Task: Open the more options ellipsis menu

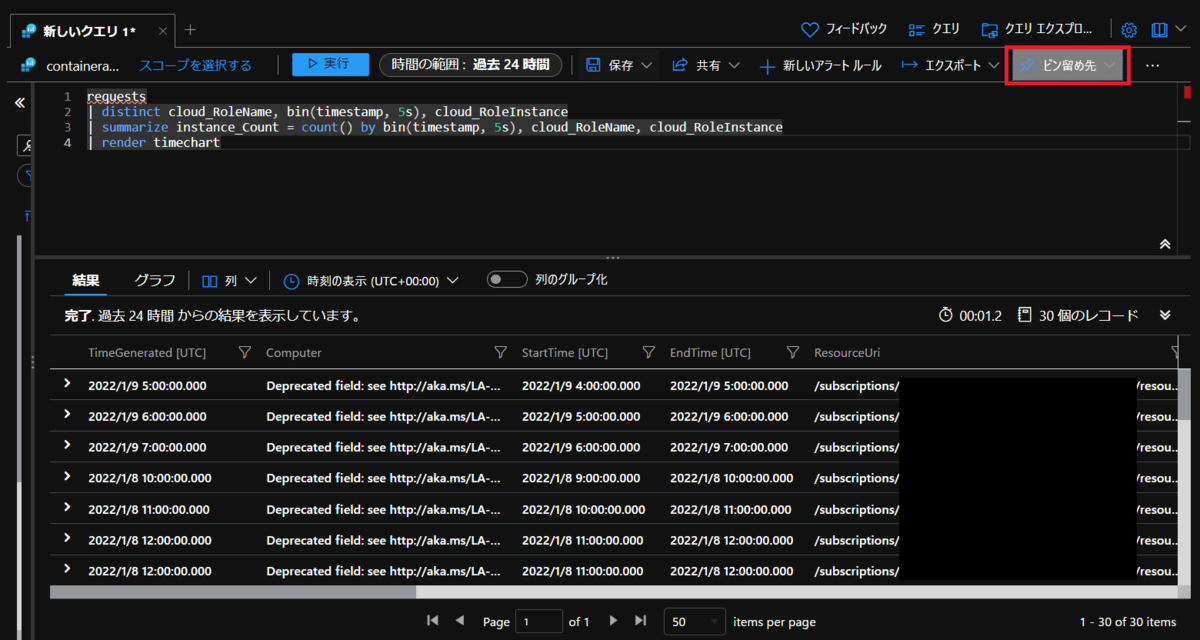Action: [1153, 65]
